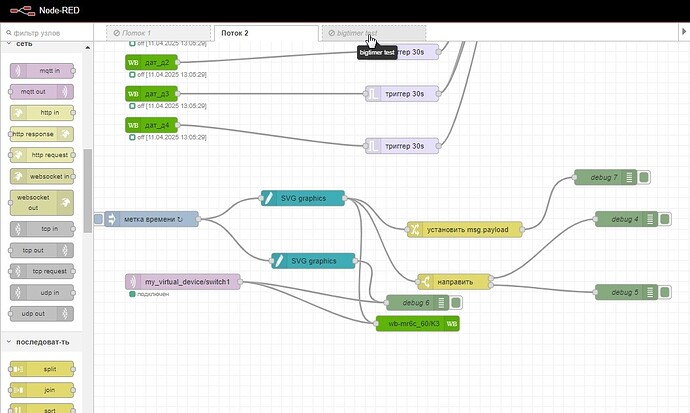Select the debug 5 node body

pos(627,292)
